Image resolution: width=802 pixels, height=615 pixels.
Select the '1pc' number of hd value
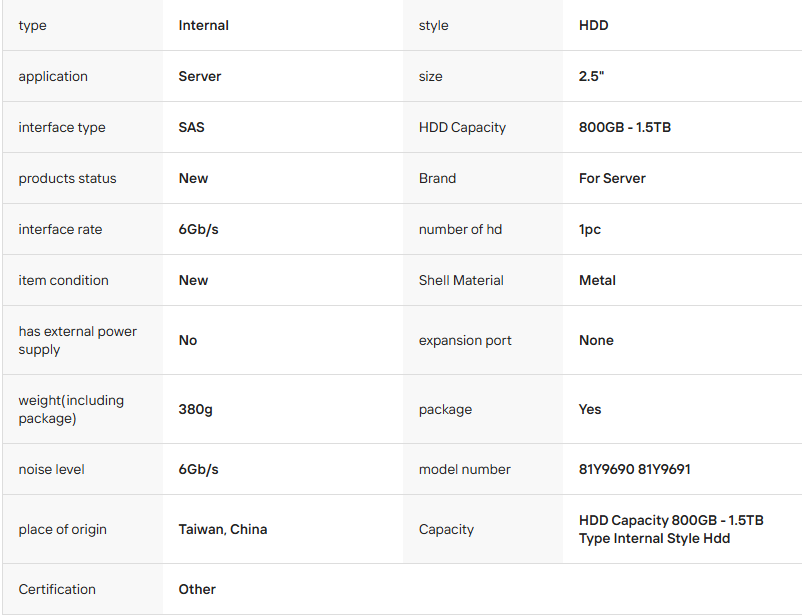[x=590, y=229]
